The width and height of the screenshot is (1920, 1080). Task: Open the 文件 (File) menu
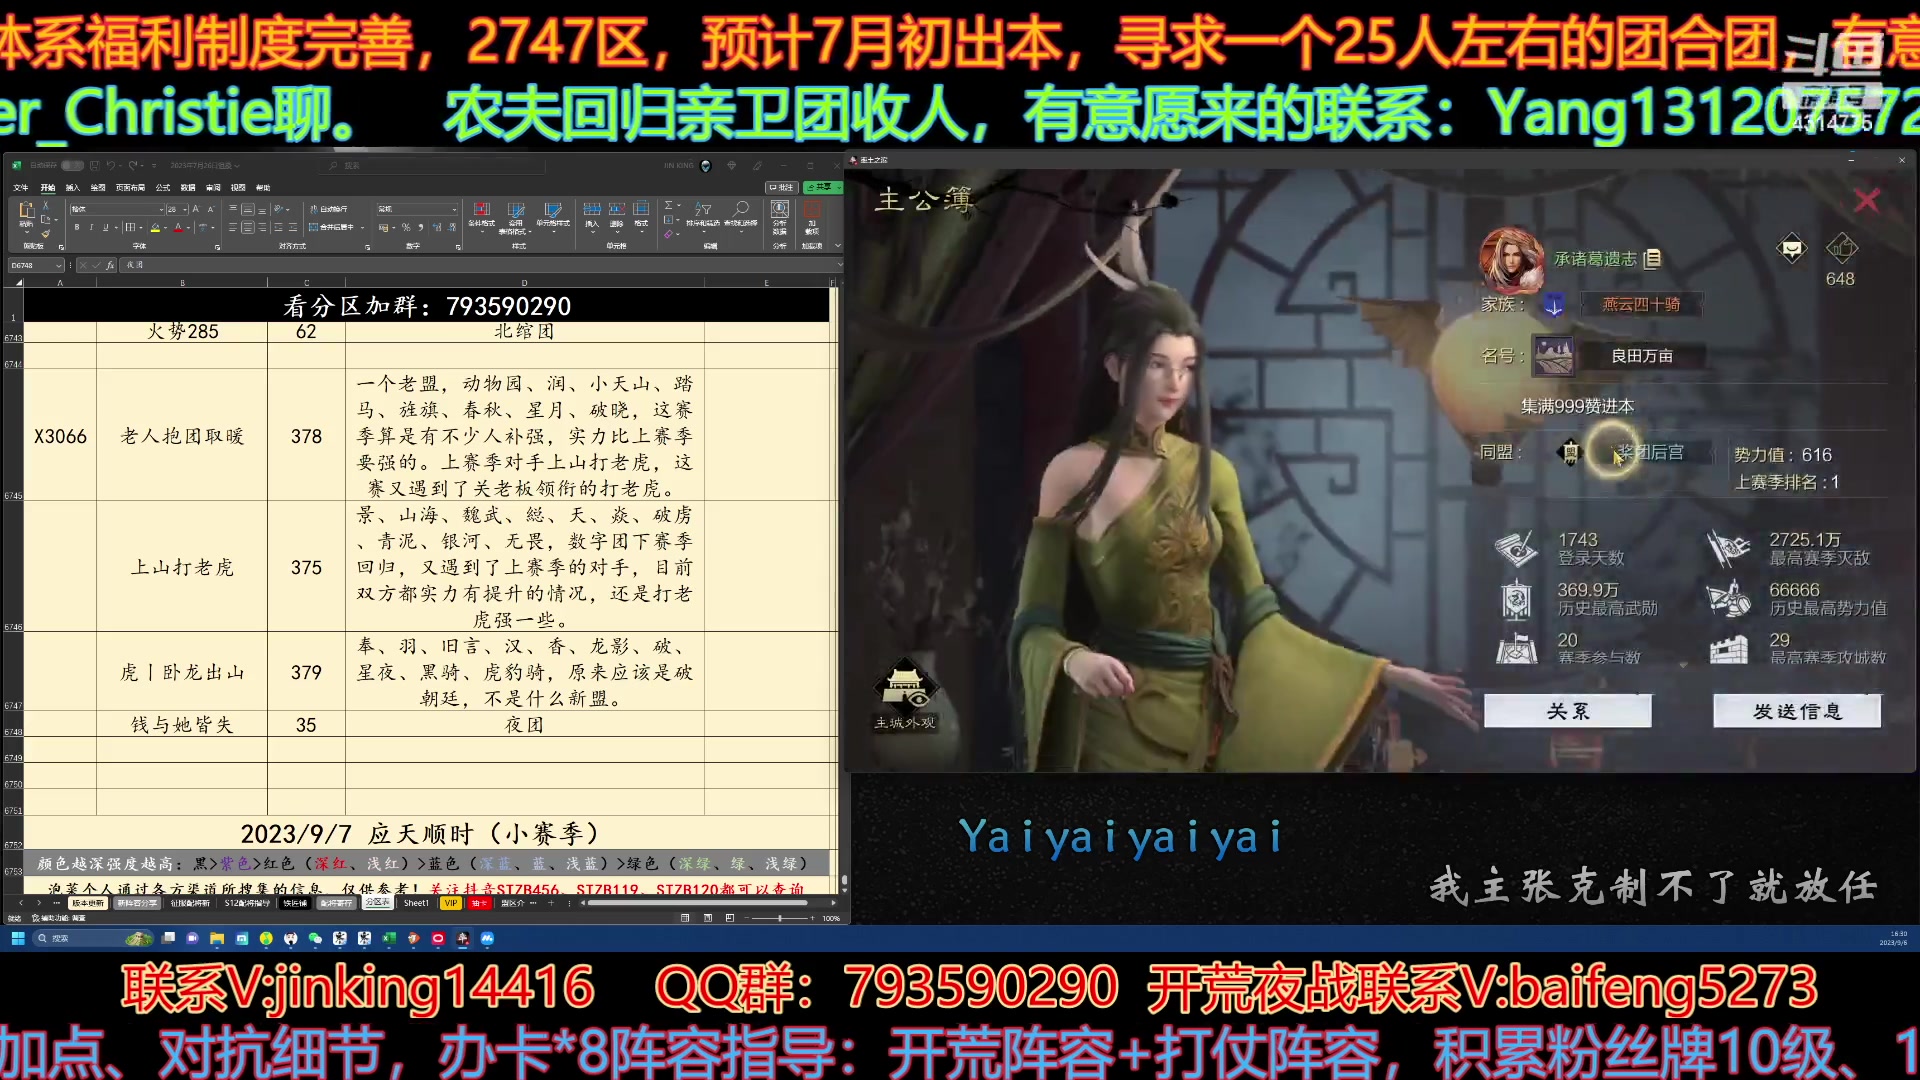[x=20, y=187]
